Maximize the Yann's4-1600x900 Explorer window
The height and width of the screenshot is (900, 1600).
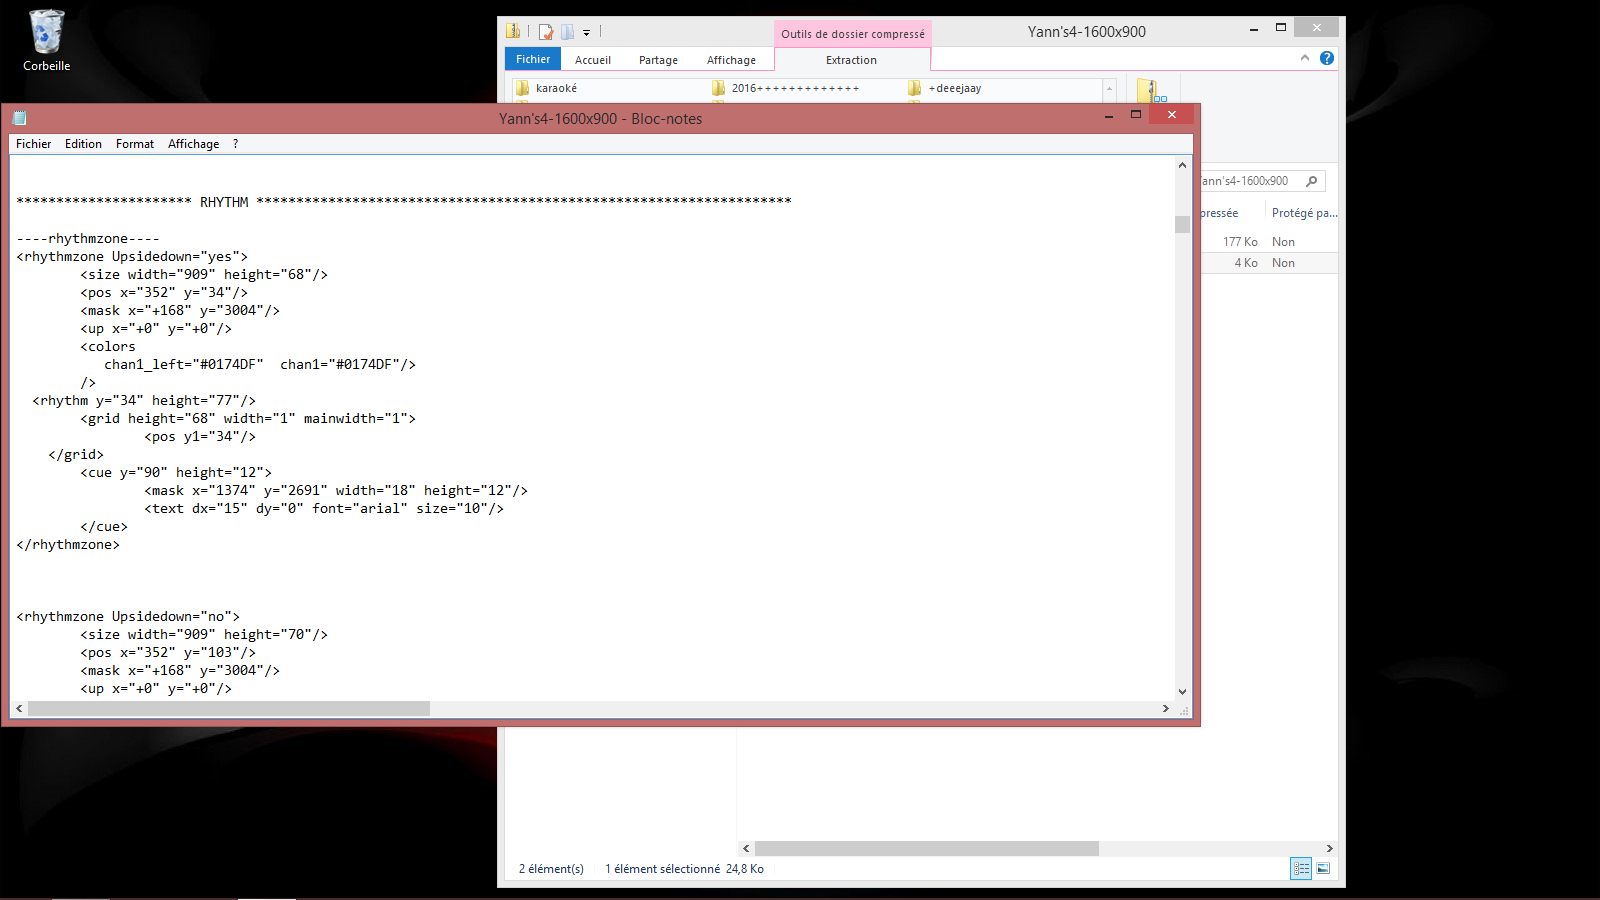click(1280, 28)
